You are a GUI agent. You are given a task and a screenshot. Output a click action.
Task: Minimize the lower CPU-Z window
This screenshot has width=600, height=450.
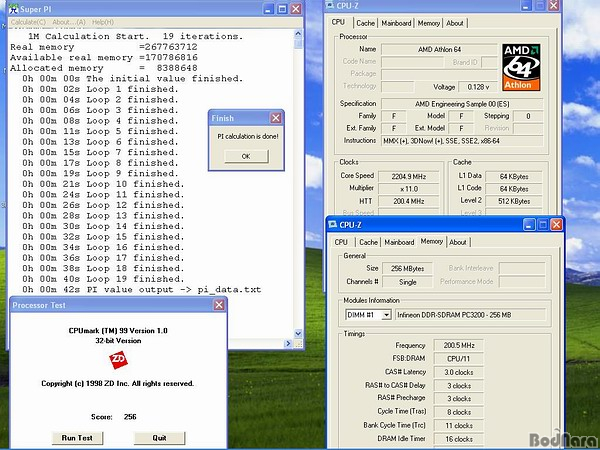529,225
